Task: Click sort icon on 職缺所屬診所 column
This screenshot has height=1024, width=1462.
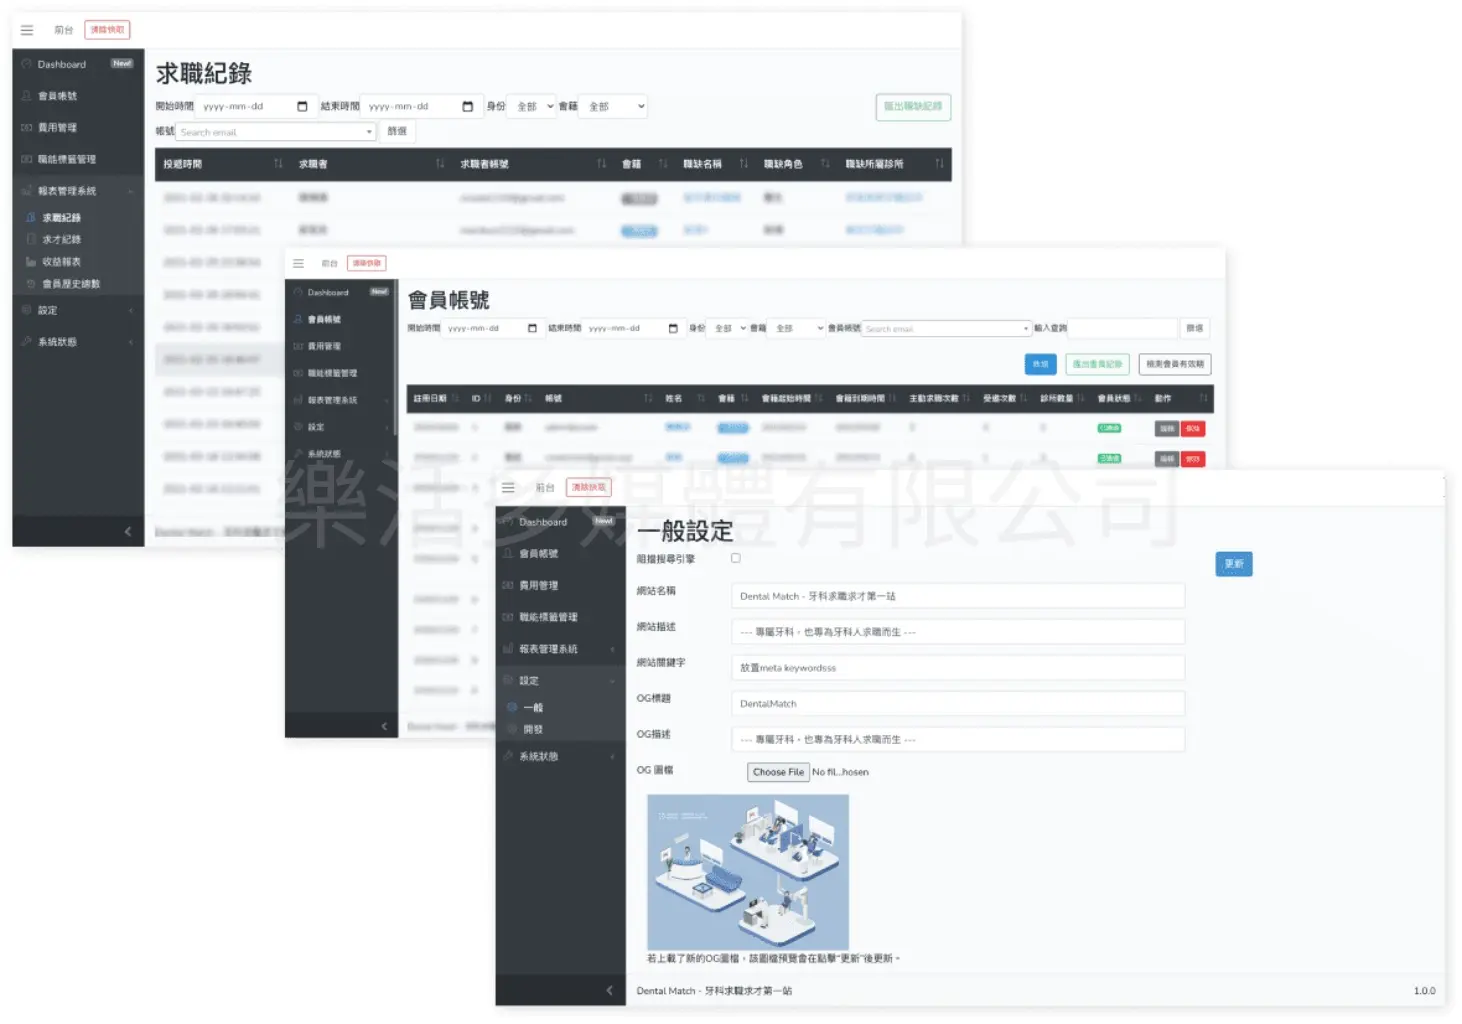Action: click(939, 164)
